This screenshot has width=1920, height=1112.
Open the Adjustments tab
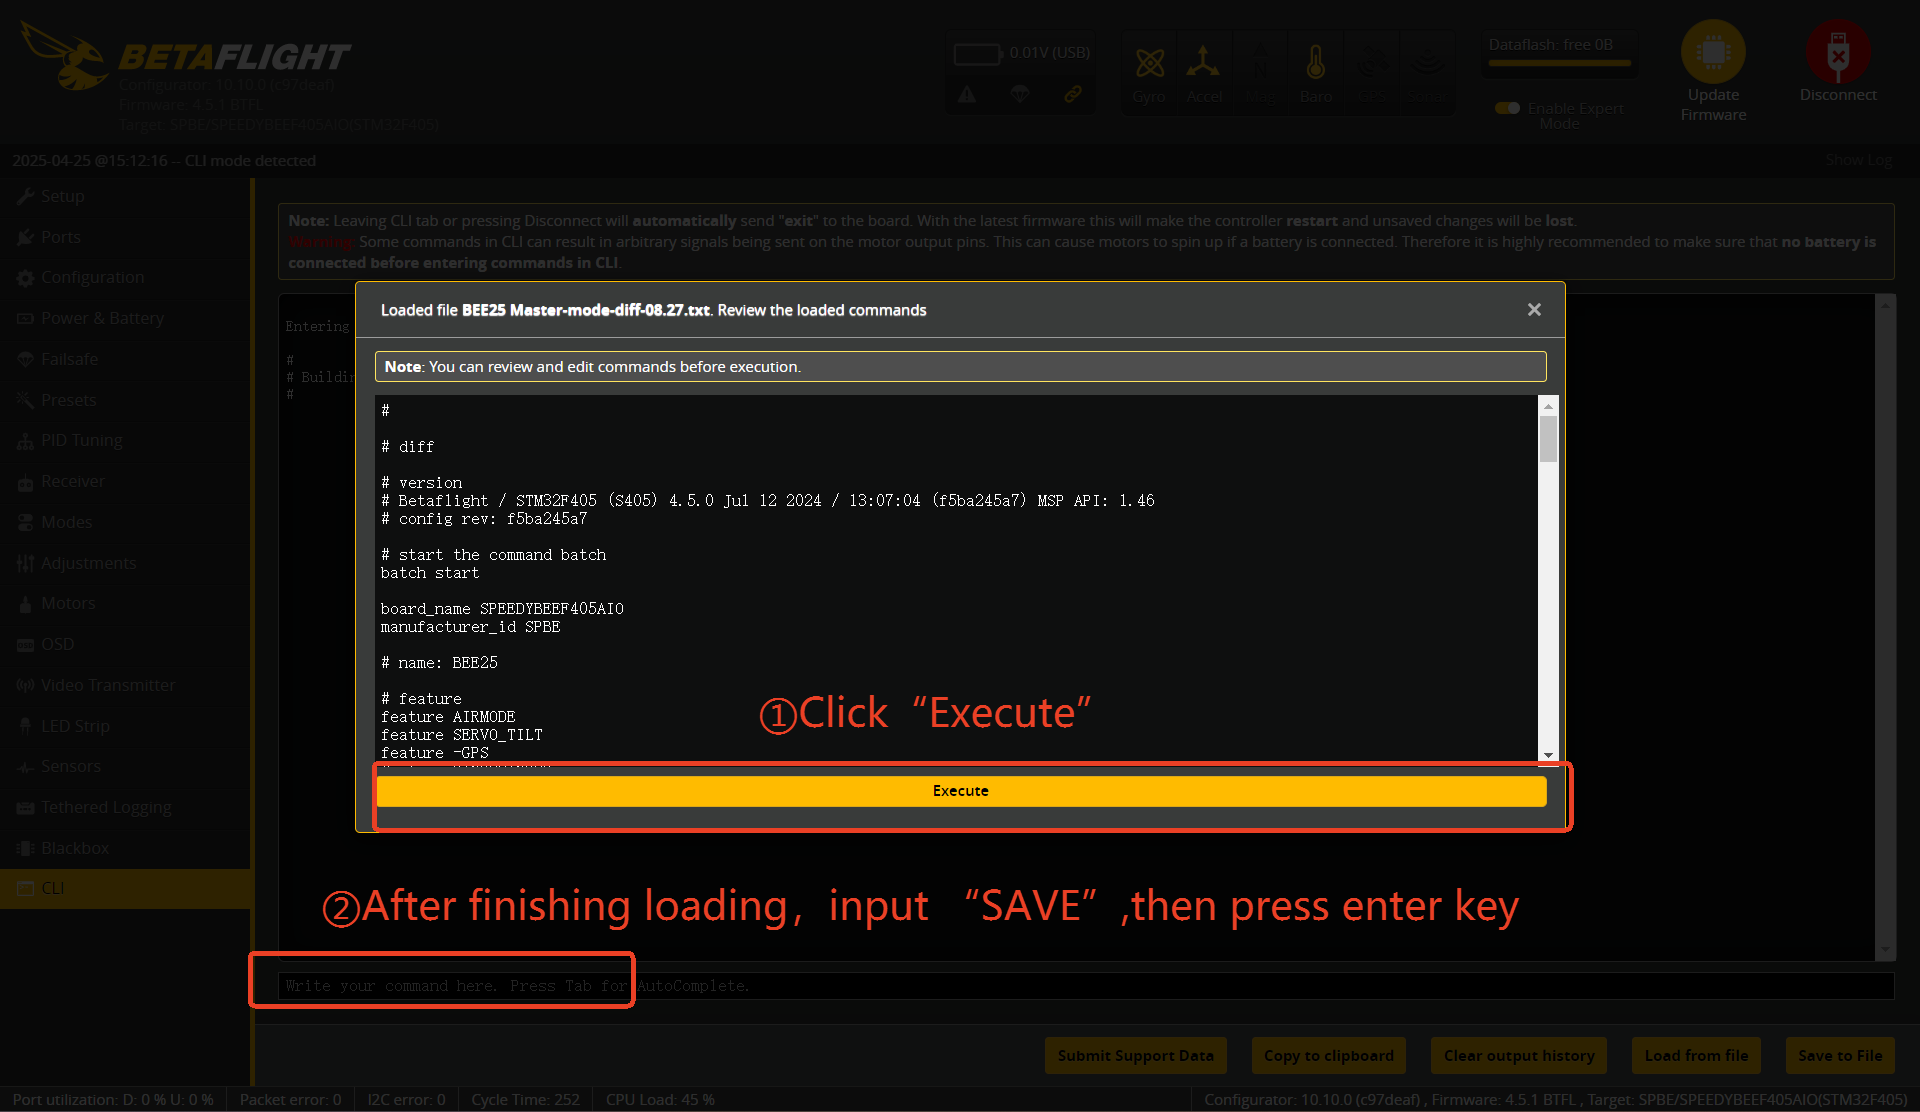pos(125,563)
